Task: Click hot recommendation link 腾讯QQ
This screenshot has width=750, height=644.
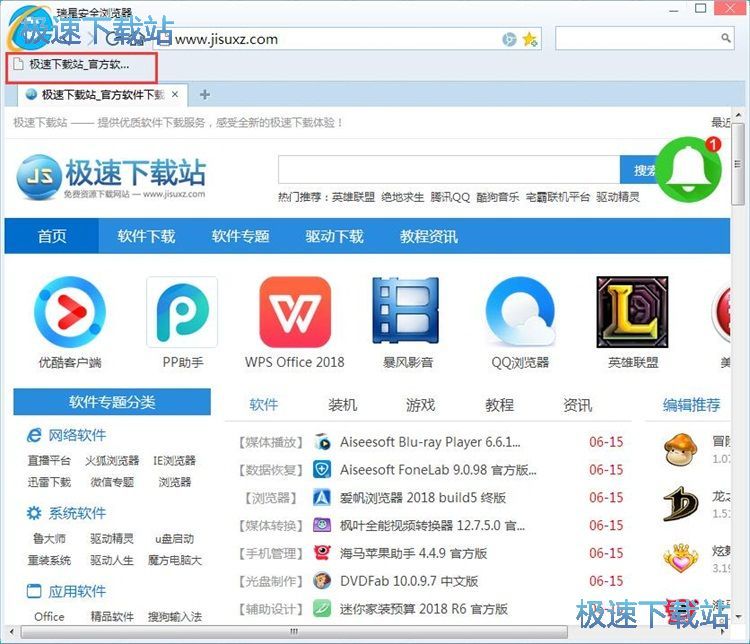Action: [450, 197]
